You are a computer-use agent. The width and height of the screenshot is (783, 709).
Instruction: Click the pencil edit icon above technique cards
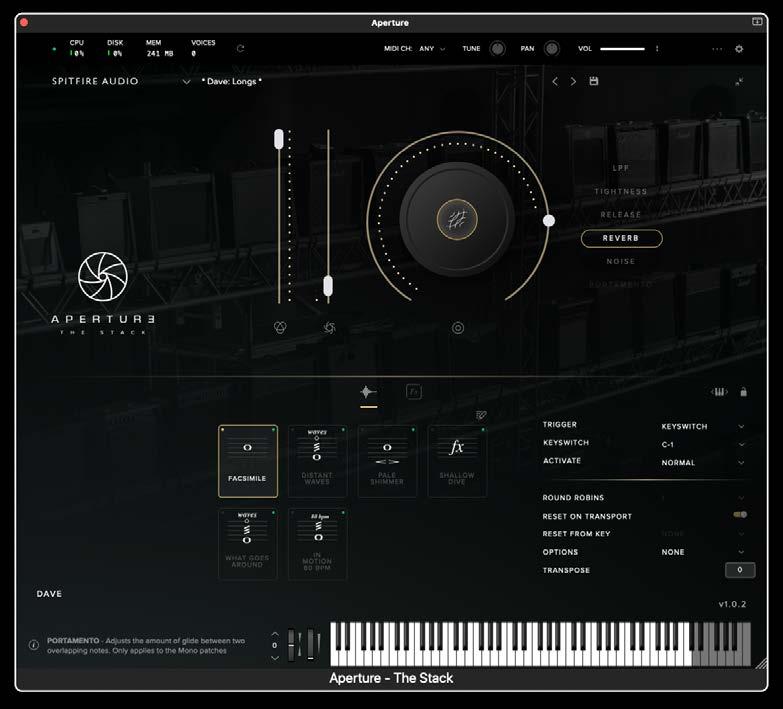tap(481, 415)
